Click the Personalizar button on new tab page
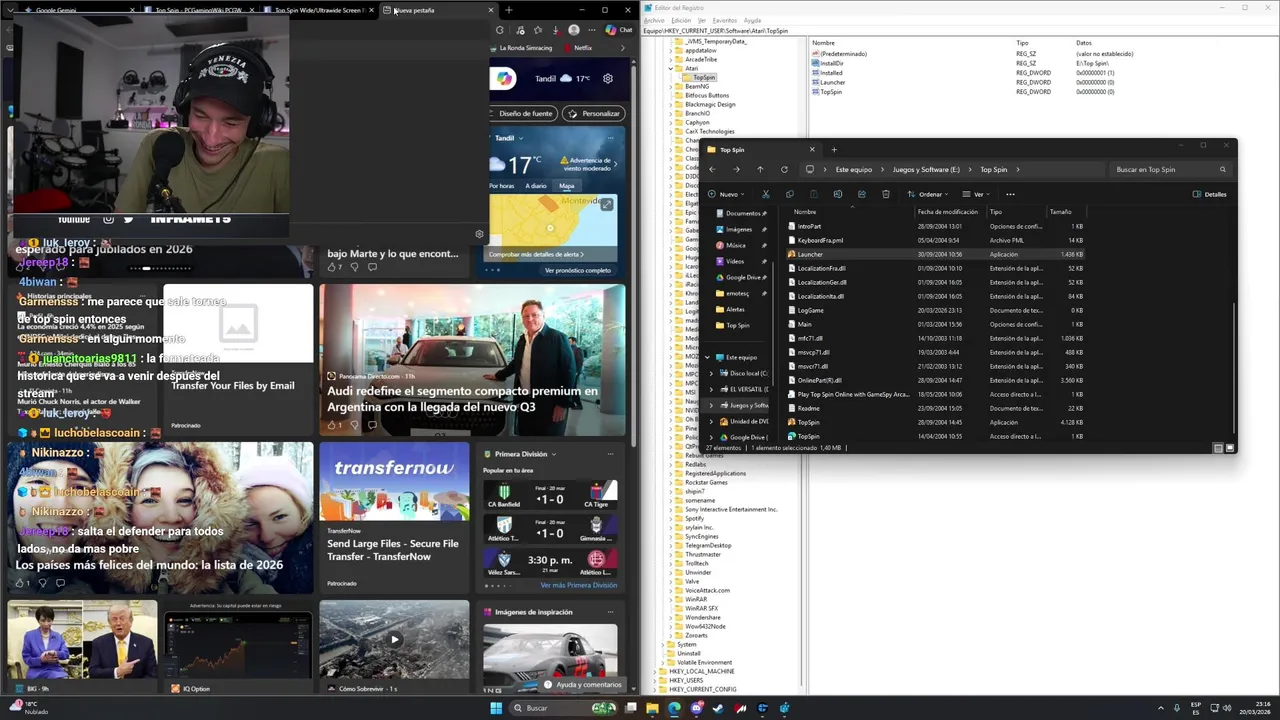 593,113
